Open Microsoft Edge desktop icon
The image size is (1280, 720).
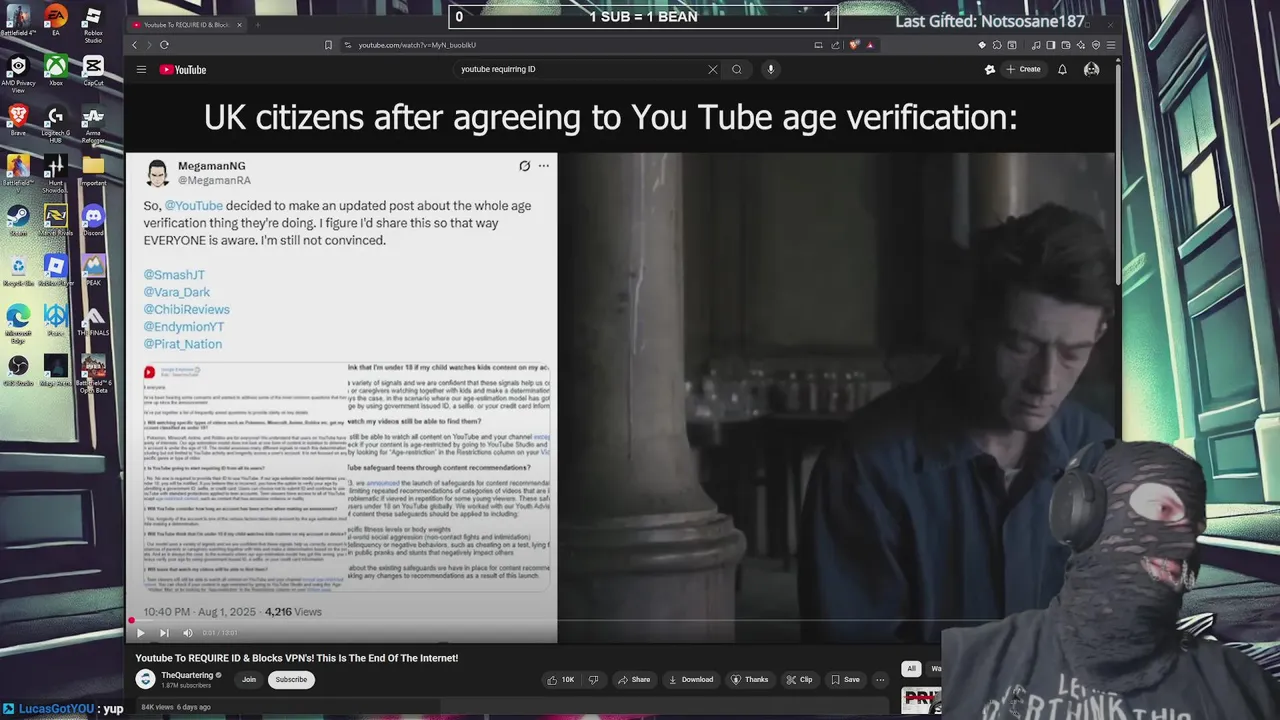point(18,324)
